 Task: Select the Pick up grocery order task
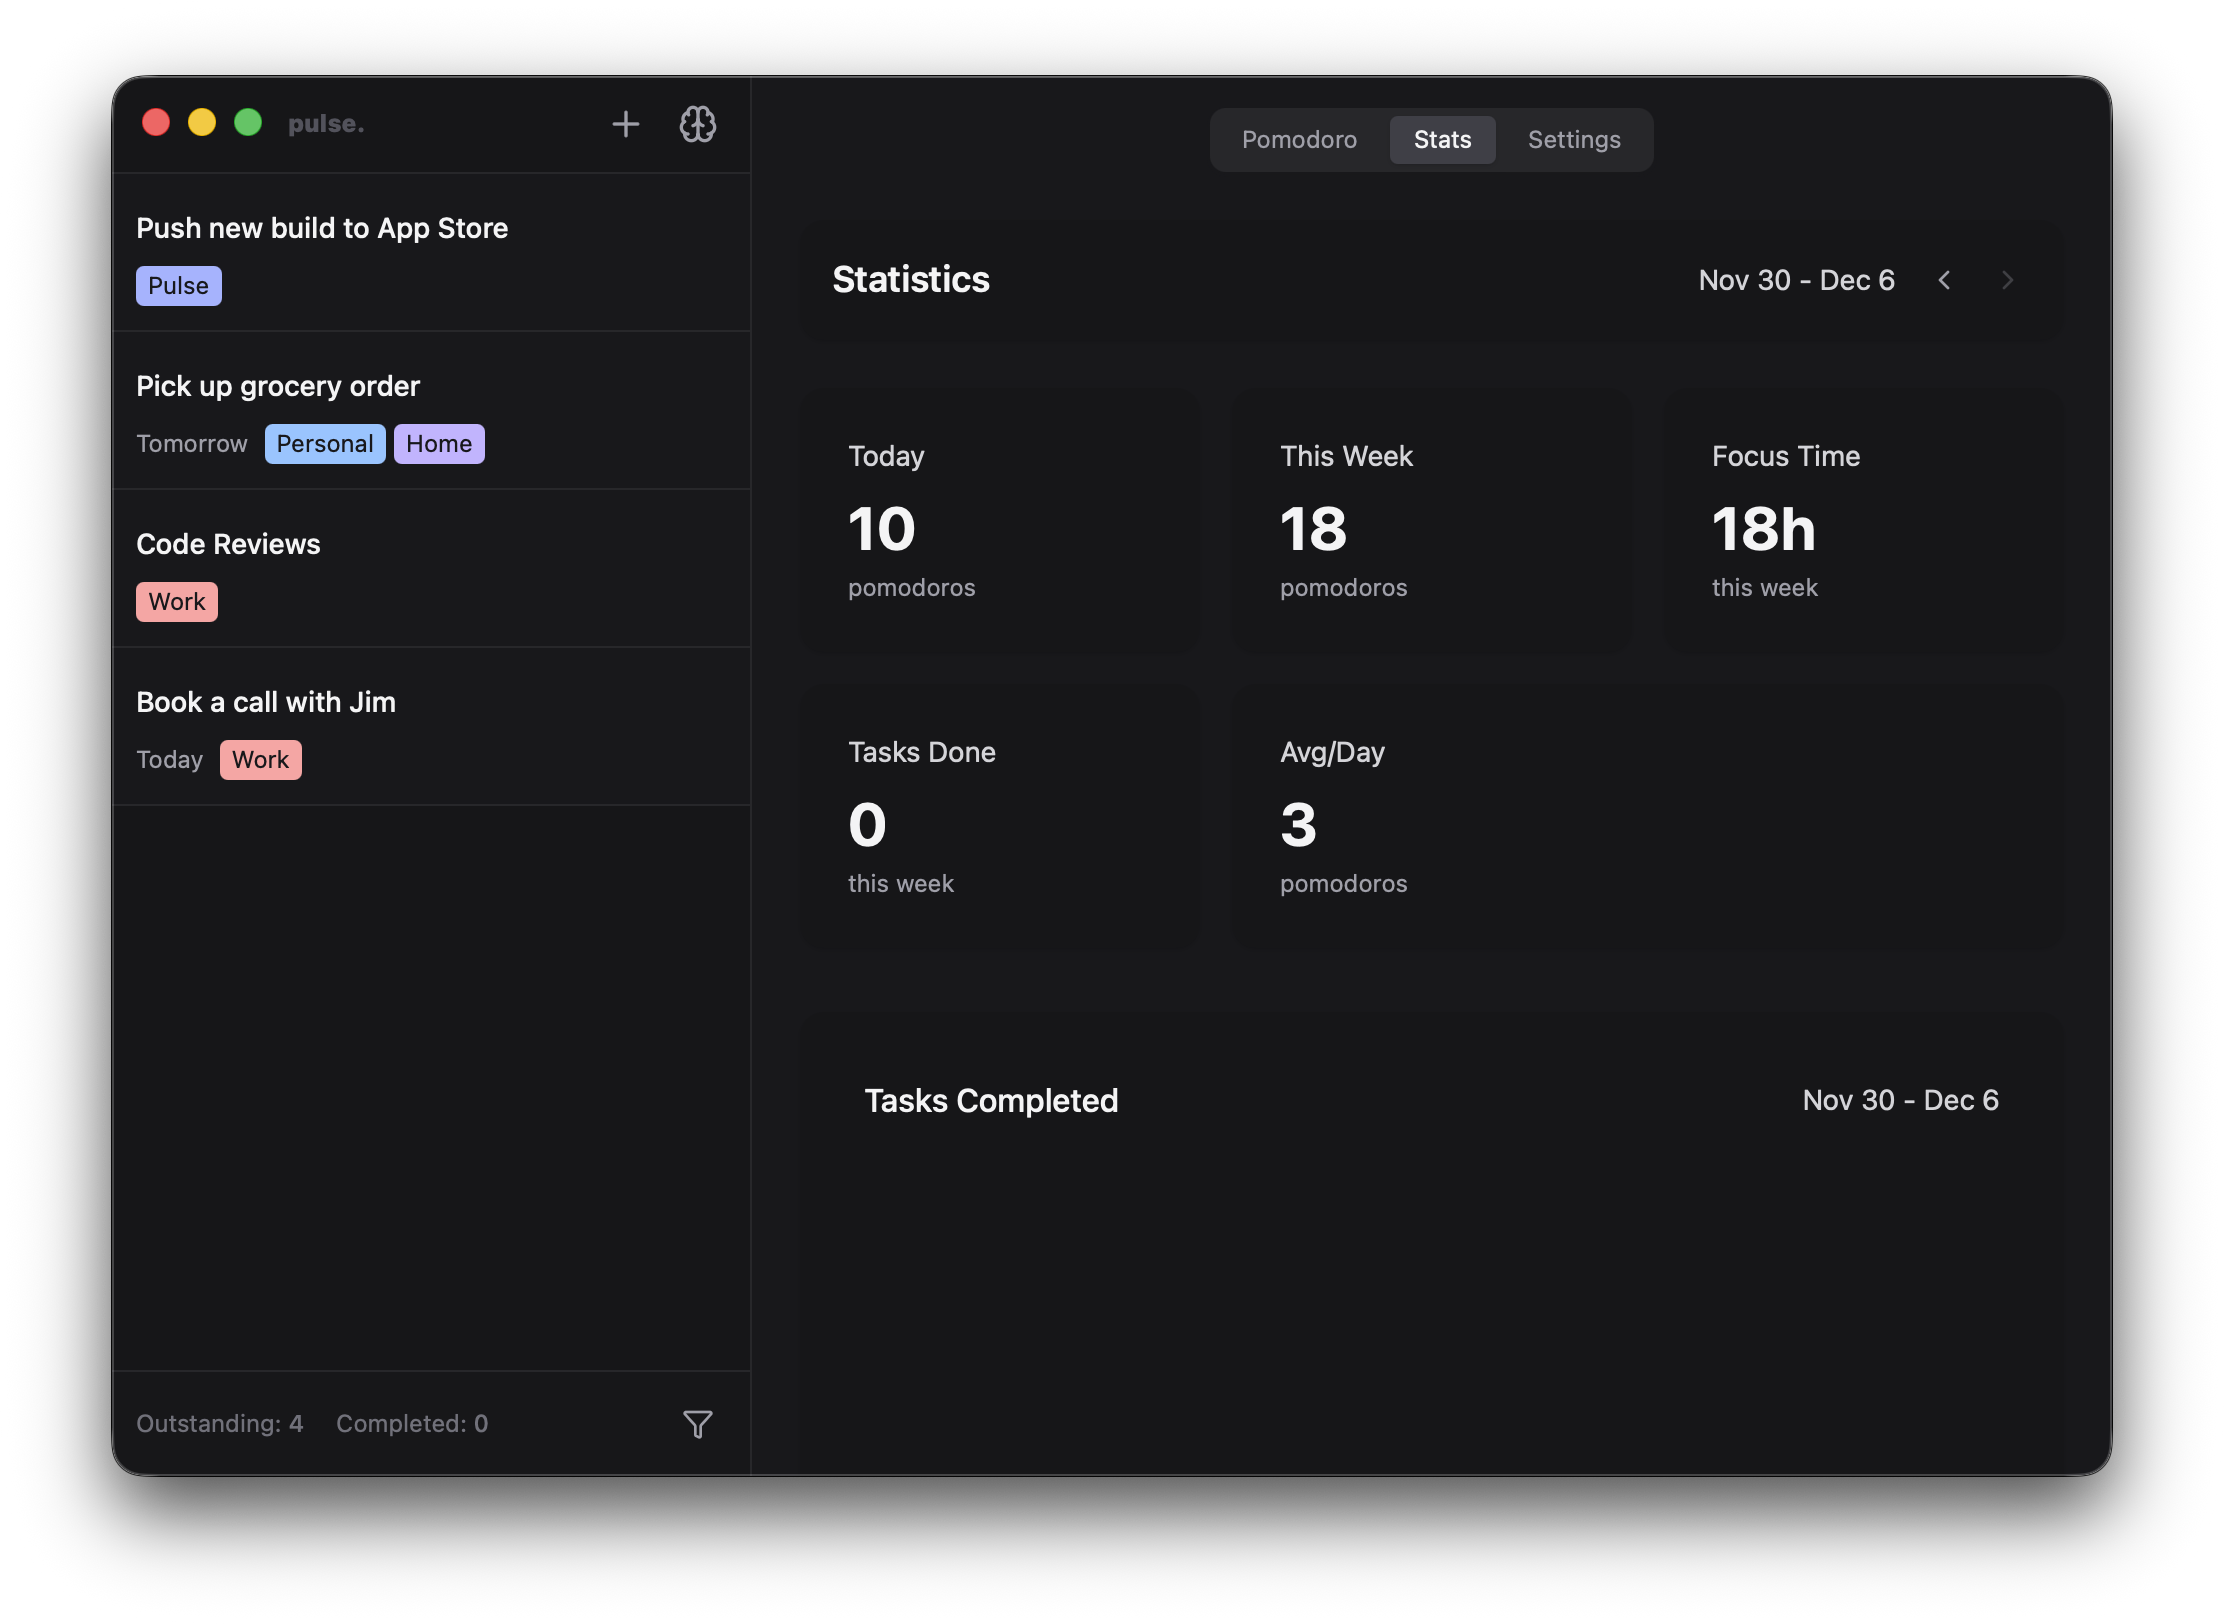pos(278,386)
